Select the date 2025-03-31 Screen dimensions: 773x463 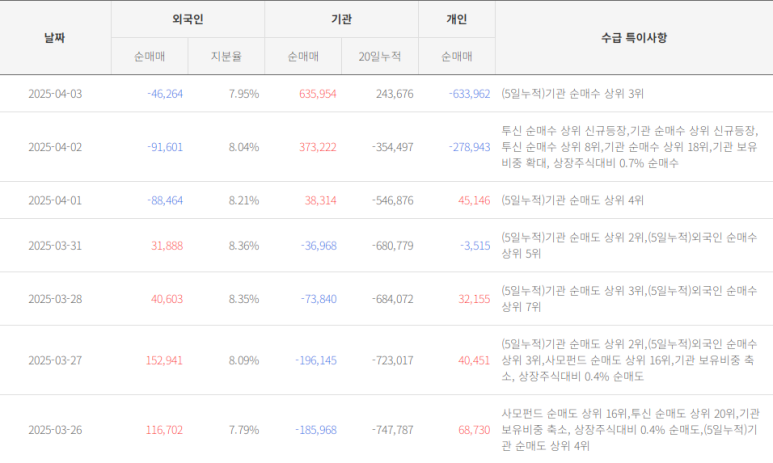coord(55,246)
